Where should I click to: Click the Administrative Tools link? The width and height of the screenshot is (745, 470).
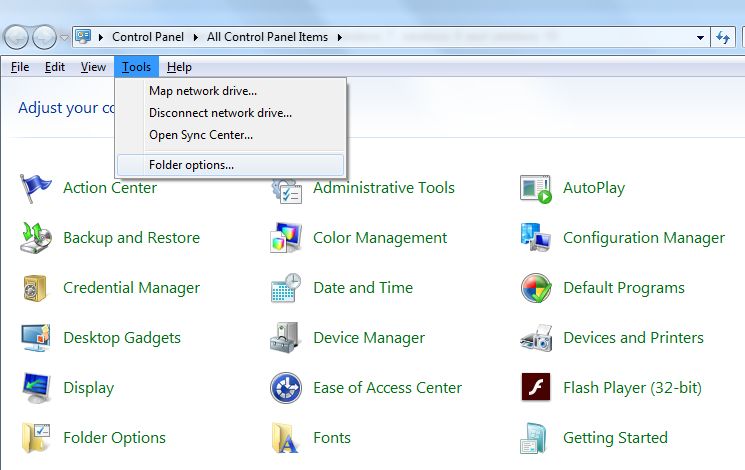coord(383,188)
